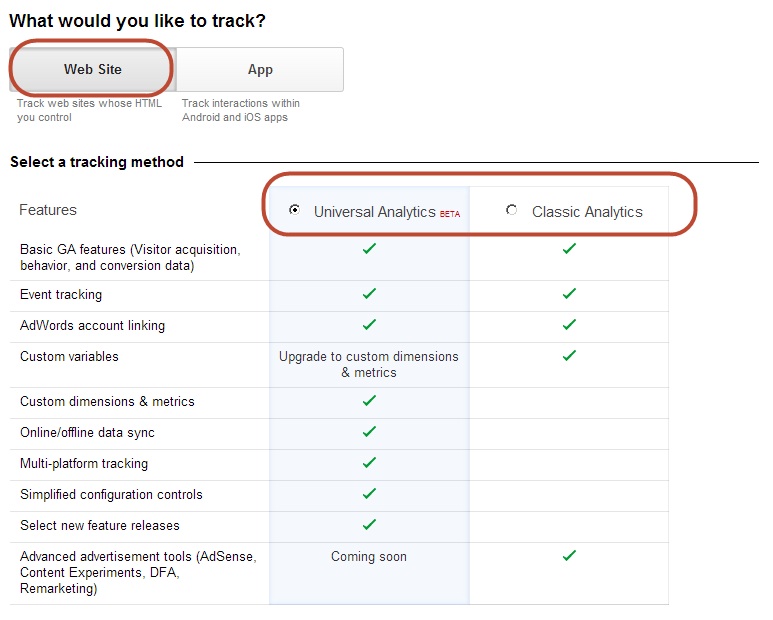Image resolution: width=773 pixels, height=620 pixels.
Task: Click the Classic Analytics label text
Action: 587,212
